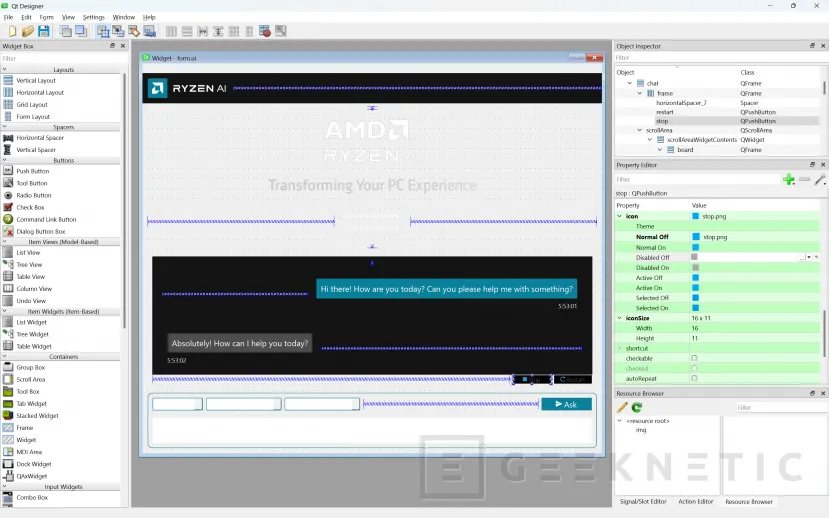Reload resources with green refresh icon
This screenshot has height=518, width=829.
(x=637, y=407)
